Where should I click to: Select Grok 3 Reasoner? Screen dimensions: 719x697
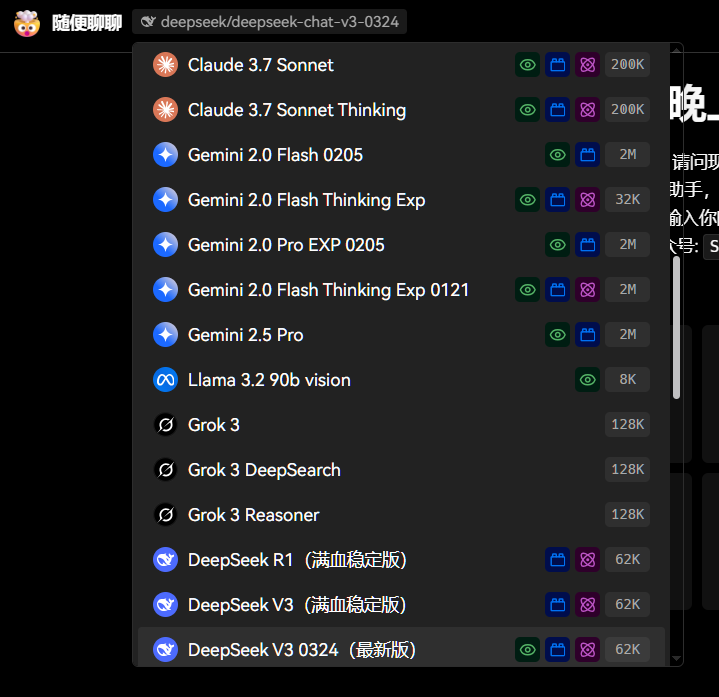tap(401, 514)
